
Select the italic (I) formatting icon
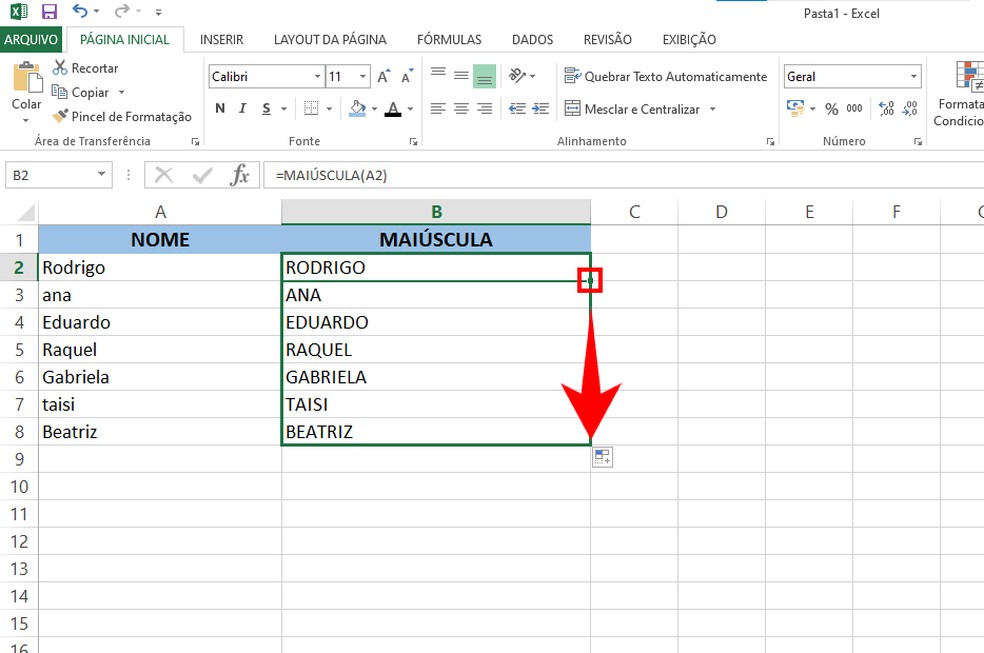[242, 108]
